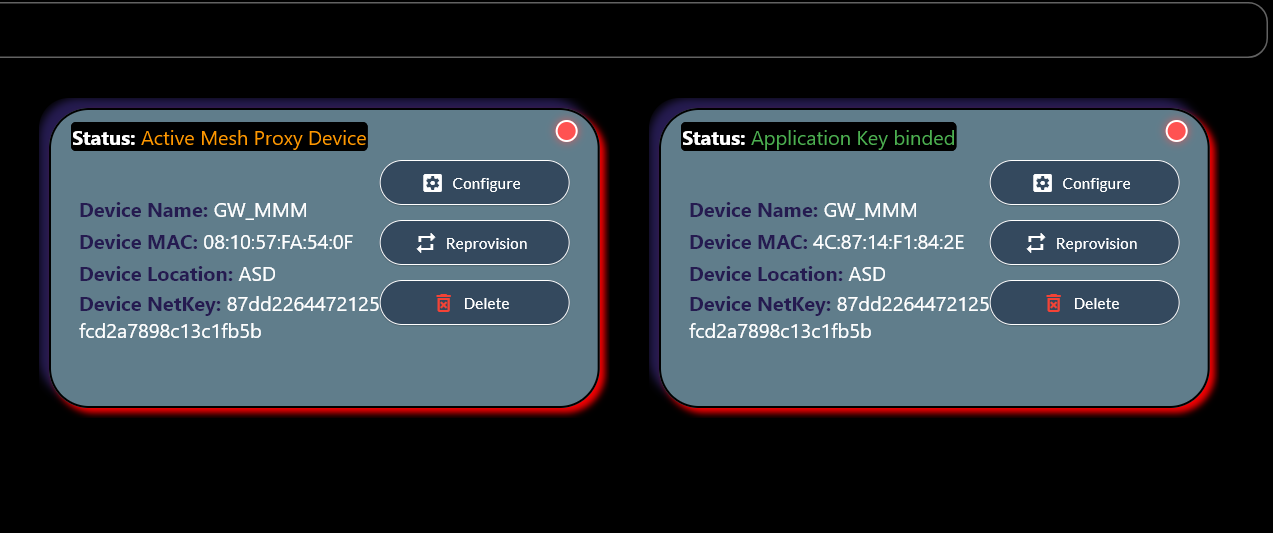Click red status dot on Active Mesh Proxy card
The width and height of the screenshot is (1273, 533).
coord(567,131)
